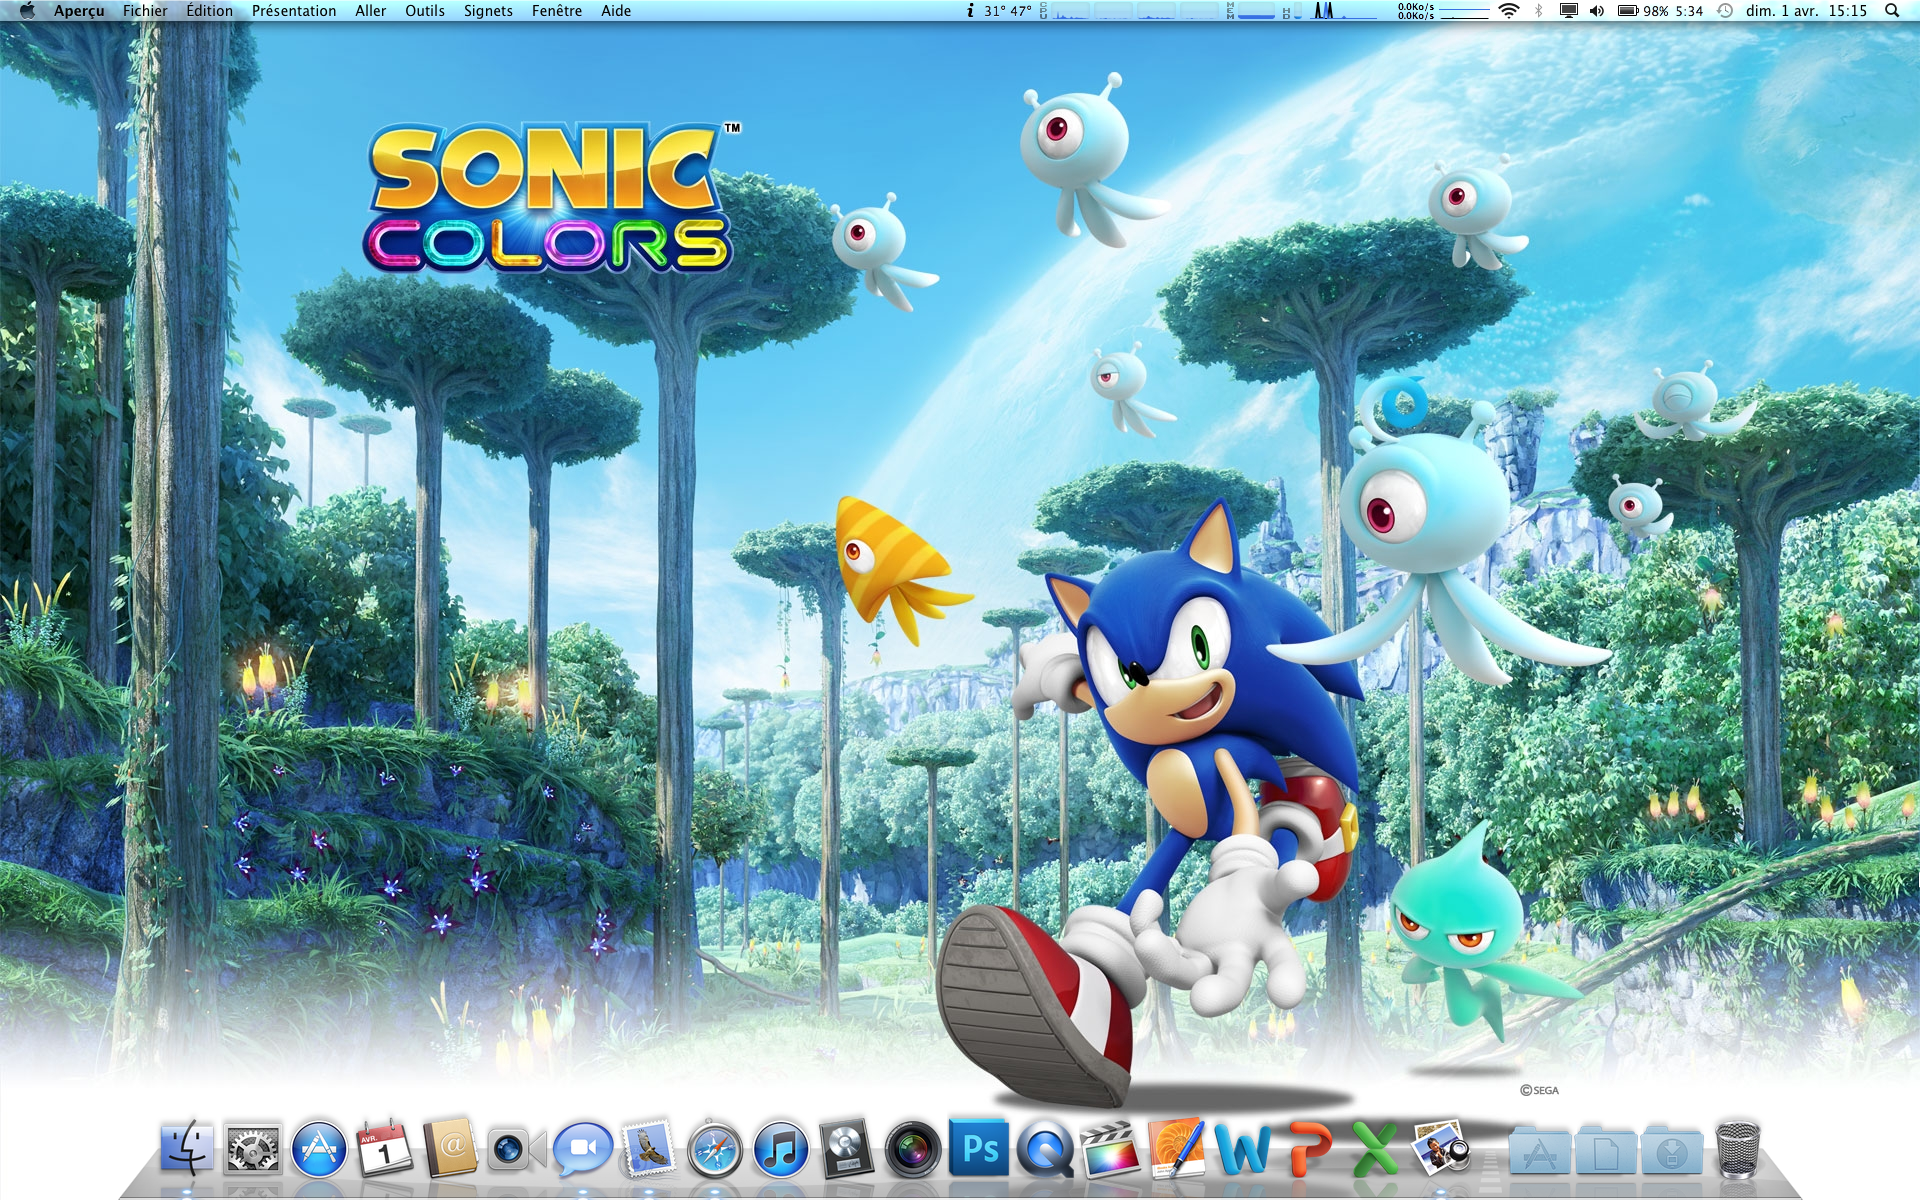The height and width of the screenshot is (1200, 1920).
Task: Open the Signets menu
Action: click(x=488, y=11)
